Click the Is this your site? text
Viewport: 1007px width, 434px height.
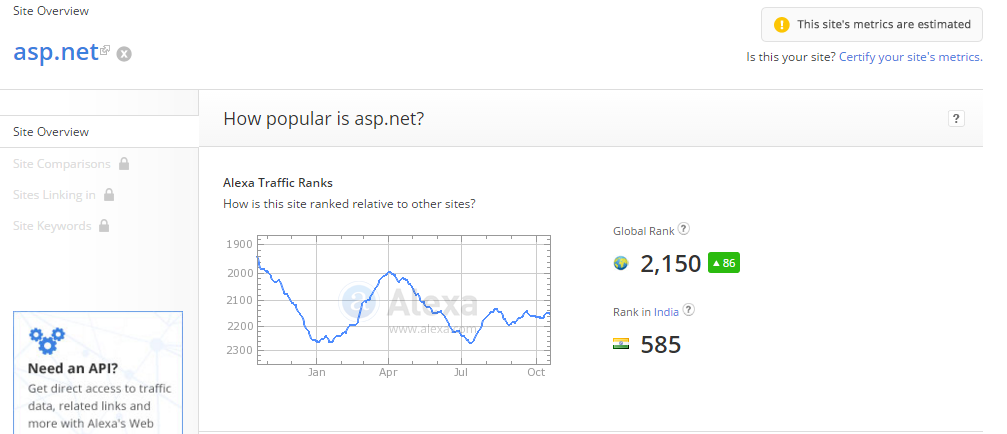(x=791, y=56)
